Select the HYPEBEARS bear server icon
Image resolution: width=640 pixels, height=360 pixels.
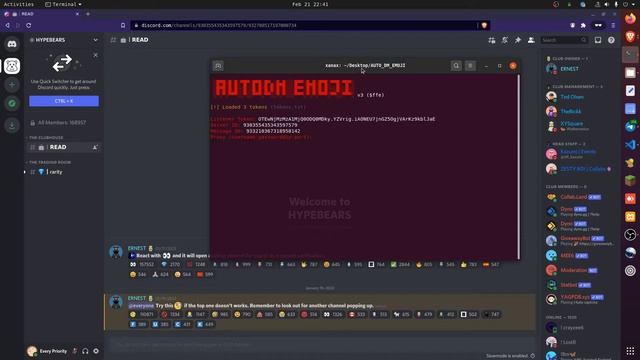click(x=12, y=66)
